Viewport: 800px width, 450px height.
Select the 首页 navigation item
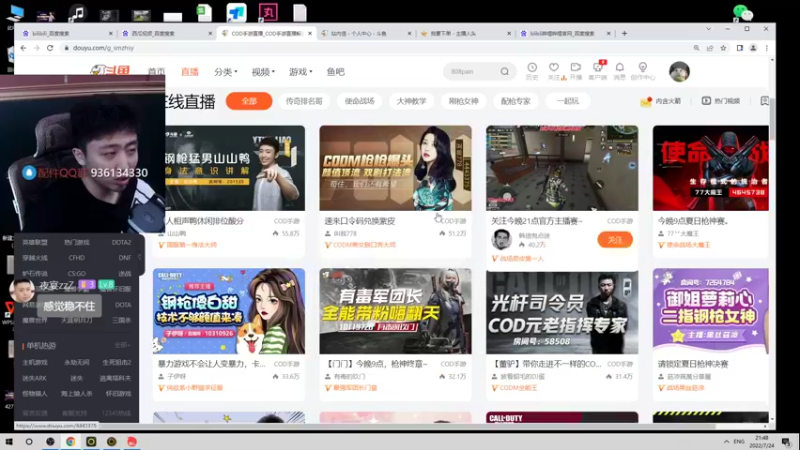click(156, 72)
